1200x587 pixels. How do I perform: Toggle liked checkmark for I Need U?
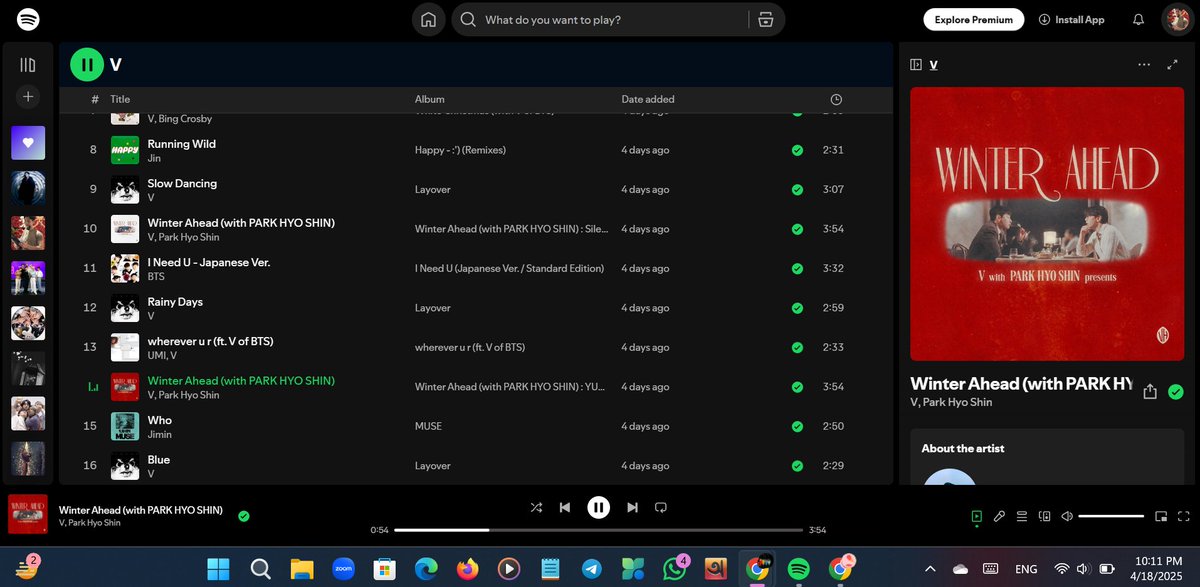pyautogui.click(x=797, y=268)
